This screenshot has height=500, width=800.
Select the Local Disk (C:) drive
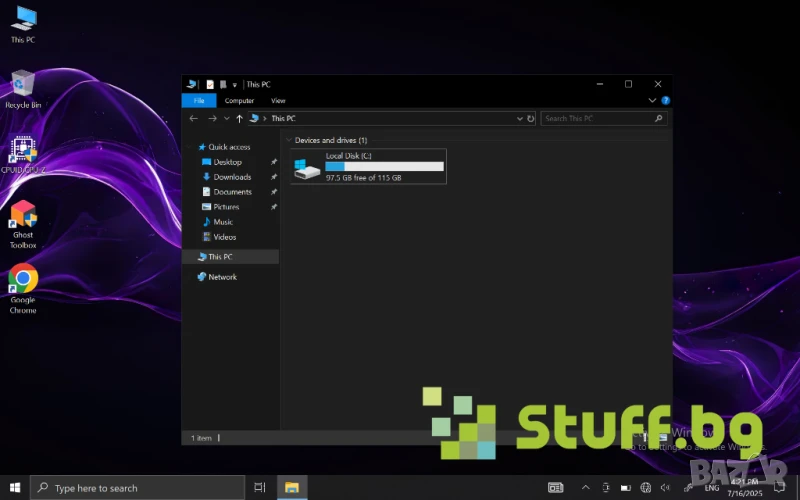tap(368, 167)
